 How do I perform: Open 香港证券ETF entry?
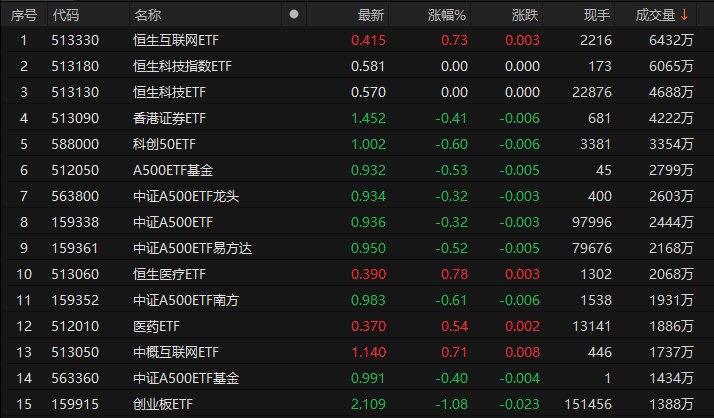[x=169, y=118]
